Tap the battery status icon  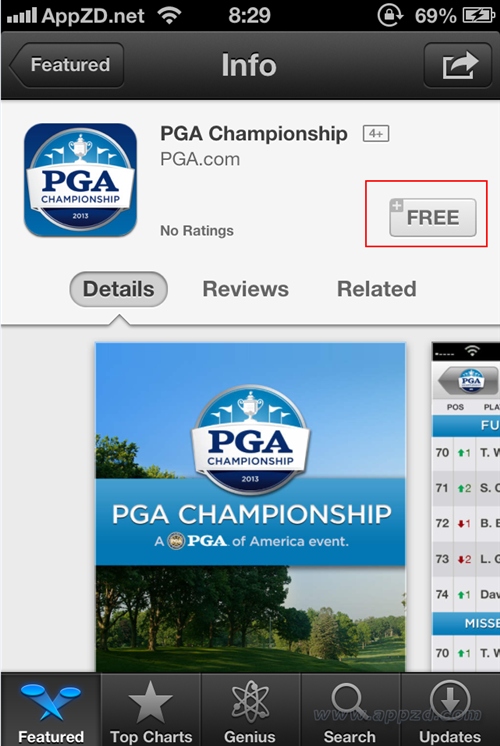click(479, 16)
